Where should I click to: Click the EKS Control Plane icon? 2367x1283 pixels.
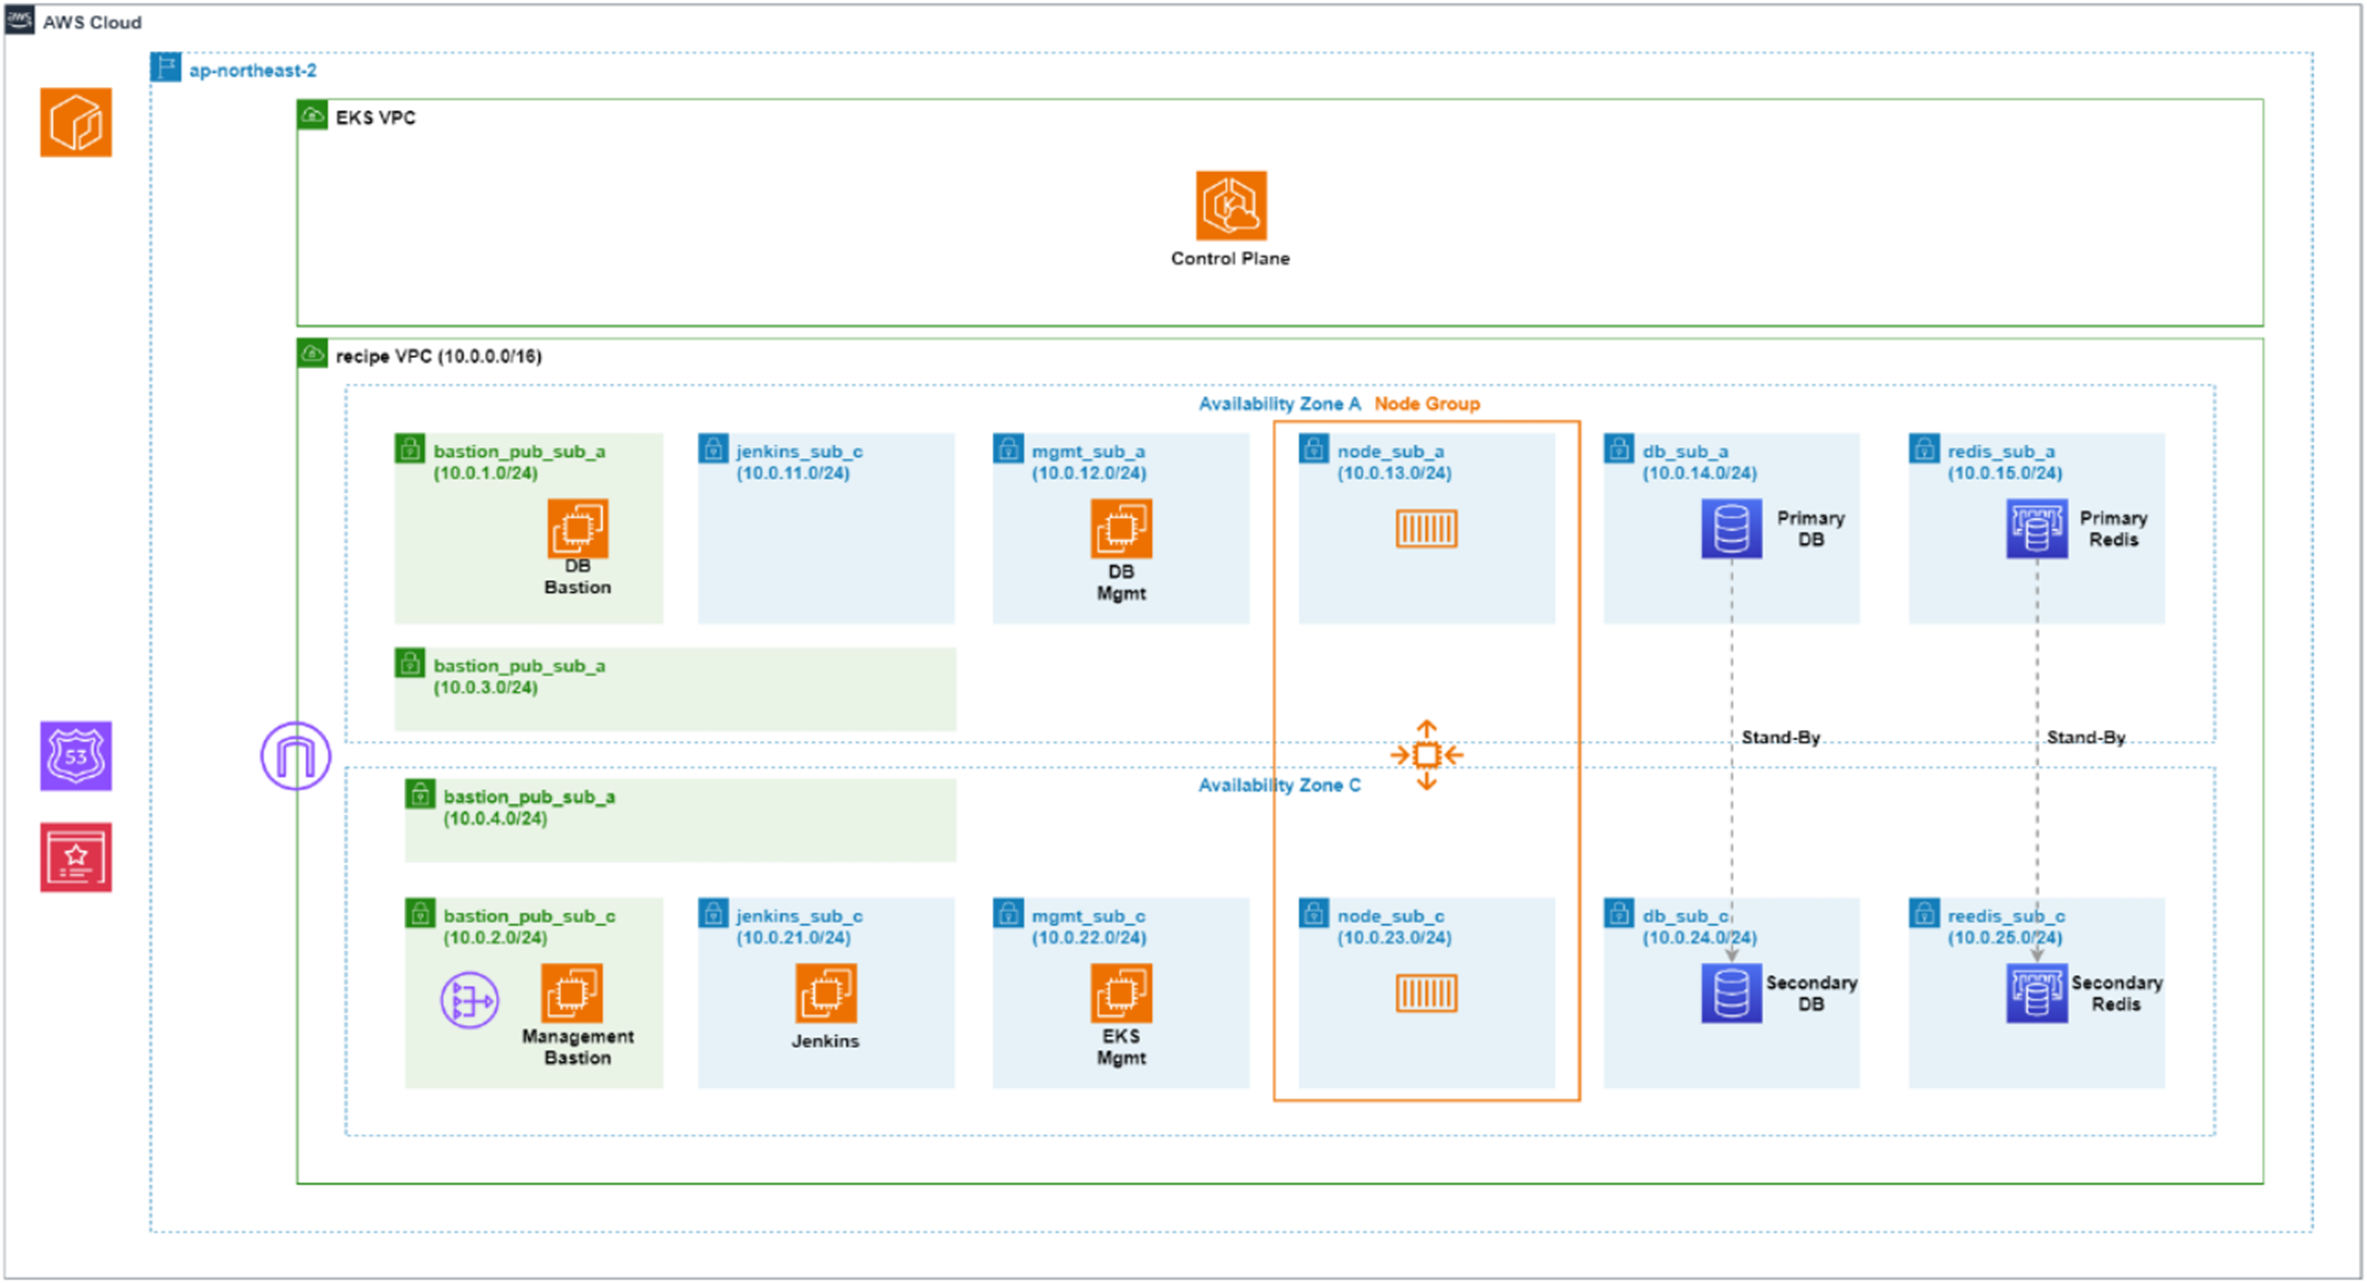[x=1231, y=206]
